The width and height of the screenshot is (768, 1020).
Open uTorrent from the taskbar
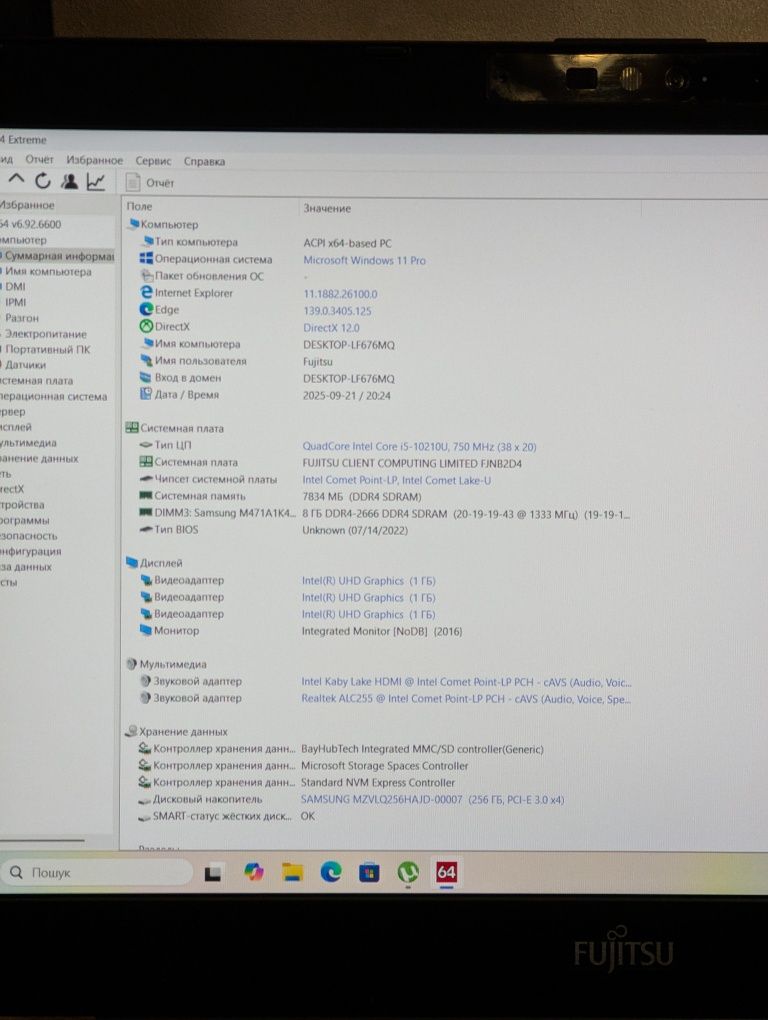coord(408,872)
